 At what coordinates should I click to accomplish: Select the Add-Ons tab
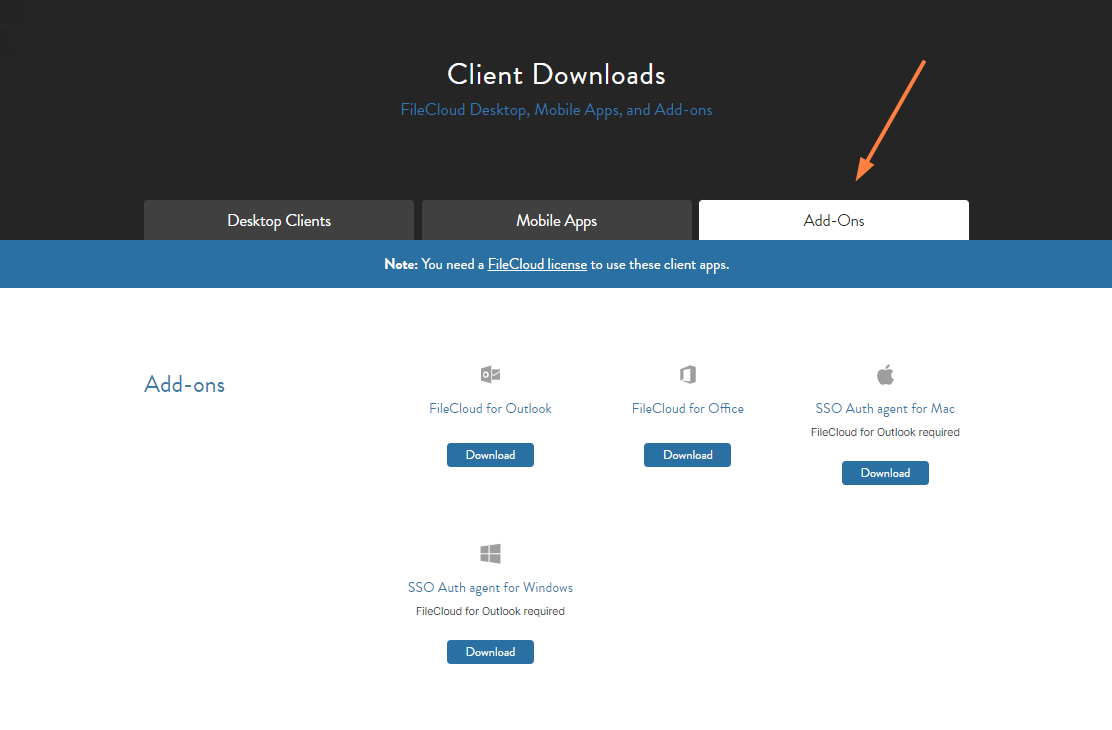(x=834, y=220)
